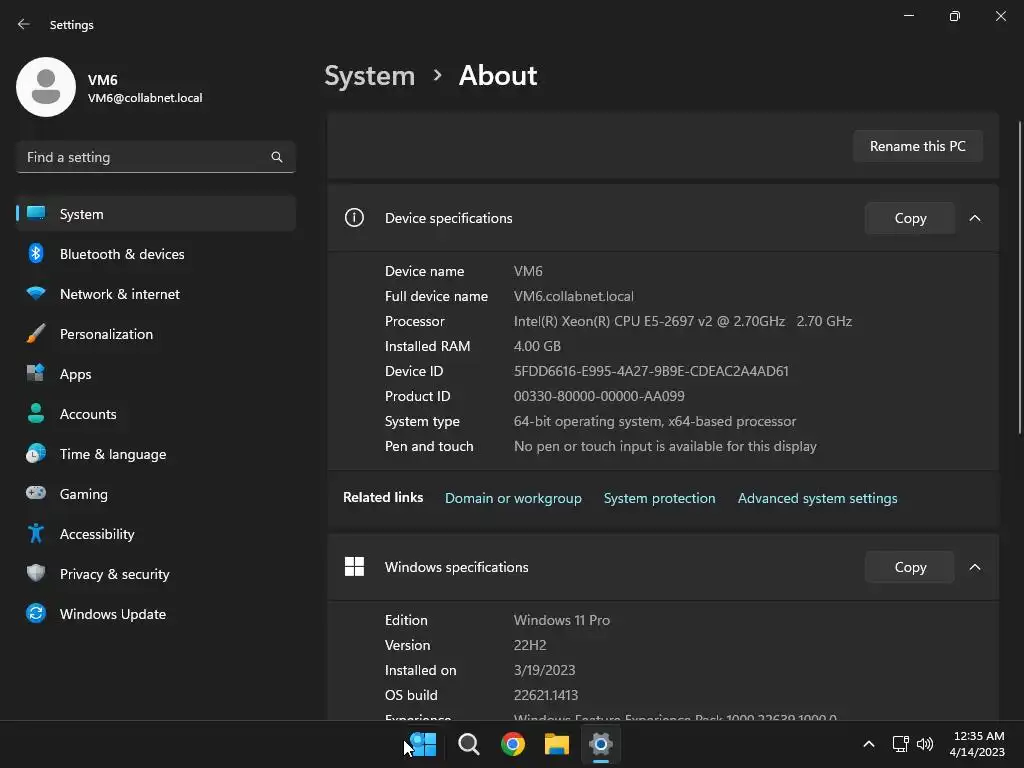Click the Device ID value 5FDD6616-E995-4A27-9B9E-CDEAC2A4AD61

click(651, 371)
